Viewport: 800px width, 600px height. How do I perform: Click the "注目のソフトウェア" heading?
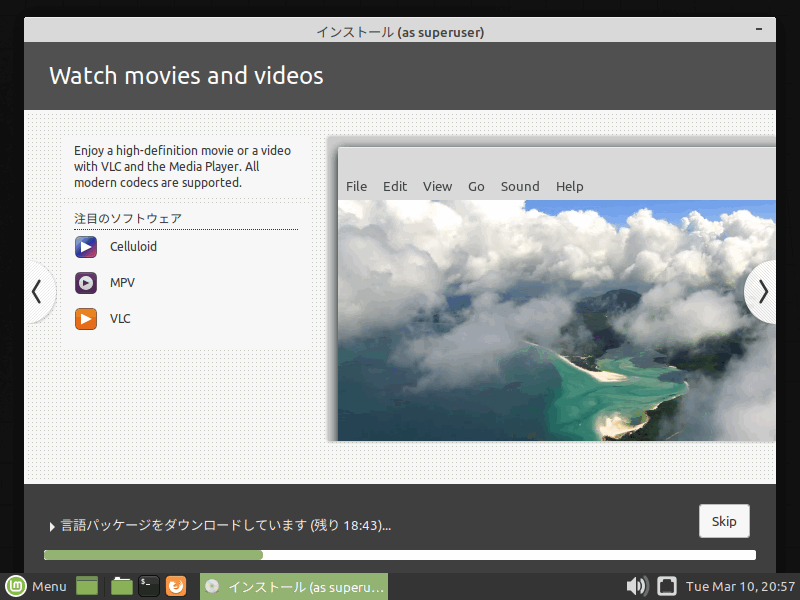coord(128,218)
